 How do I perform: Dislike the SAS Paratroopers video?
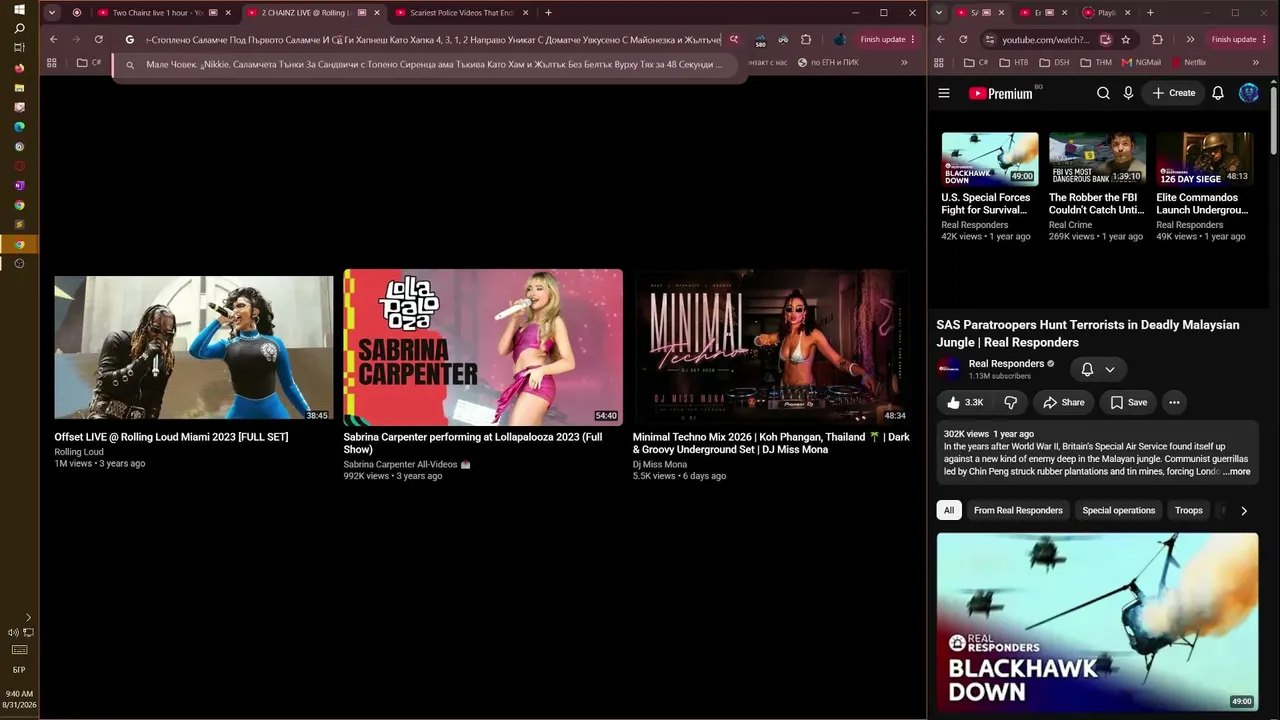[x=1010, y=402]
